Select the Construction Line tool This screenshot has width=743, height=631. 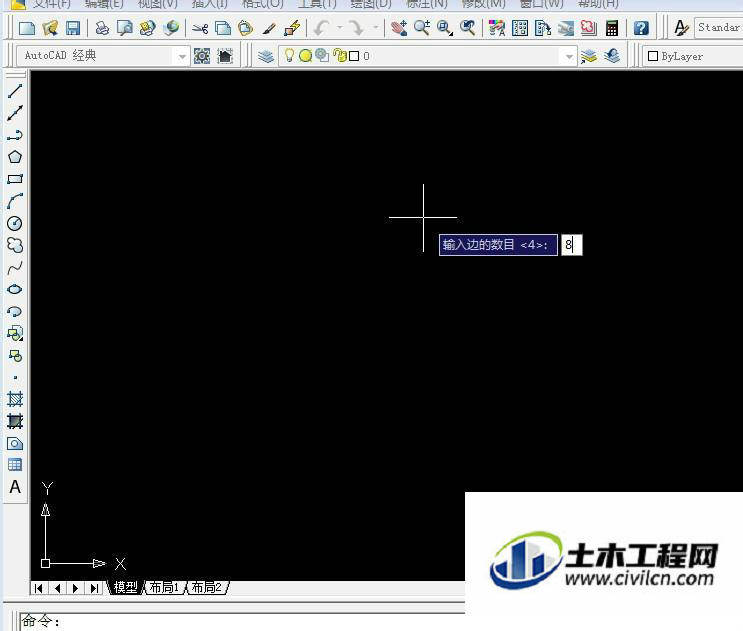15,113
